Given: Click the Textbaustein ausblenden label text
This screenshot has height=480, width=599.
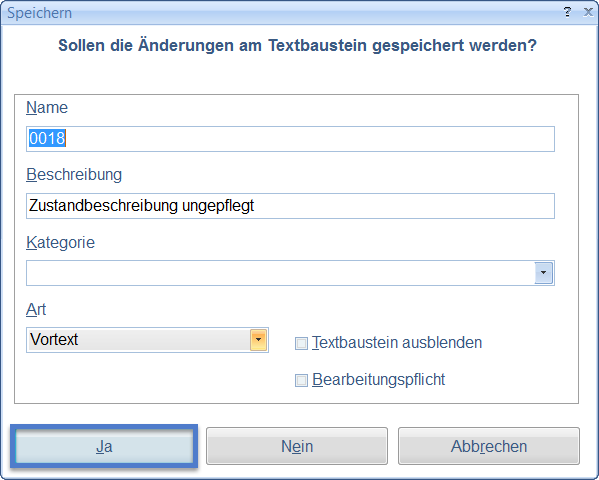Looking at the screenshot, I should pyautogui.click(x=397, y=342).
